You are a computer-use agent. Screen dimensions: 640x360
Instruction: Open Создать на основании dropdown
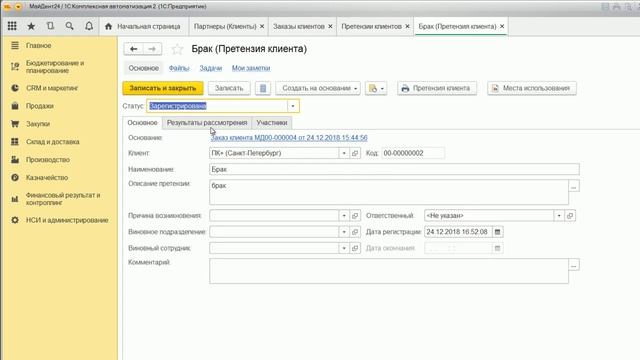tap(318, 88)
